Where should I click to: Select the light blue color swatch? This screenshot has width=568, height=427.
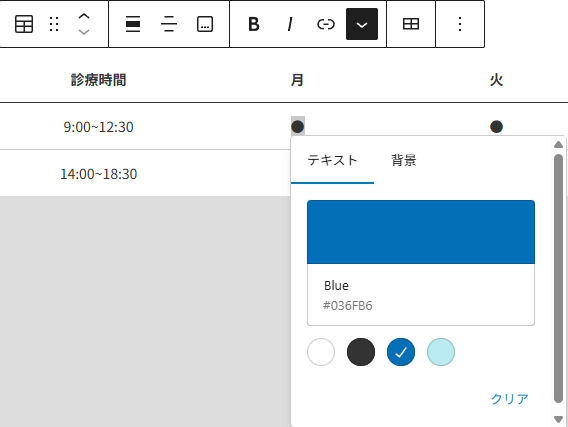click(441, 352)
